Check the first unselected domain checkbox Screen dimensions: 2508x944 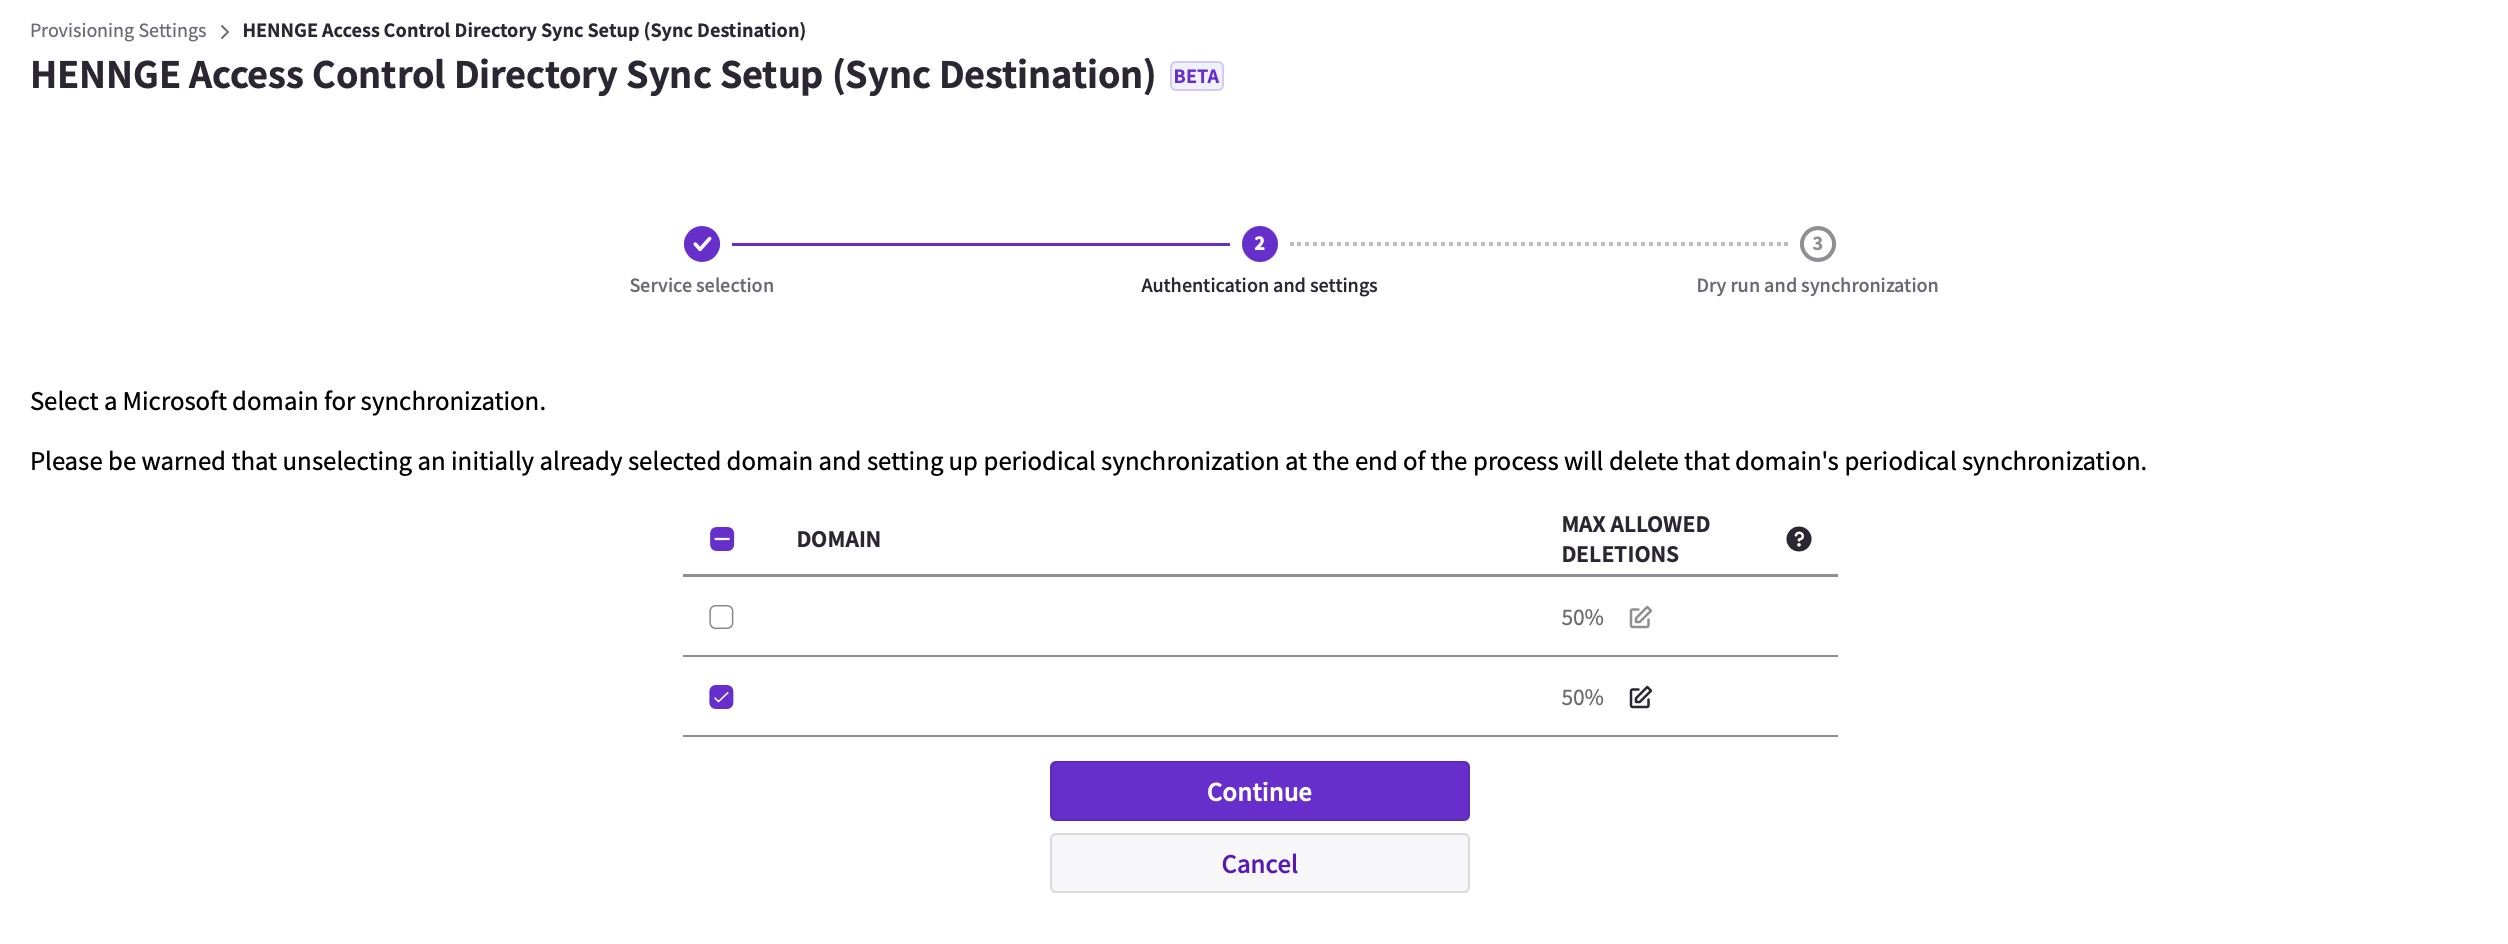(721, 617)
